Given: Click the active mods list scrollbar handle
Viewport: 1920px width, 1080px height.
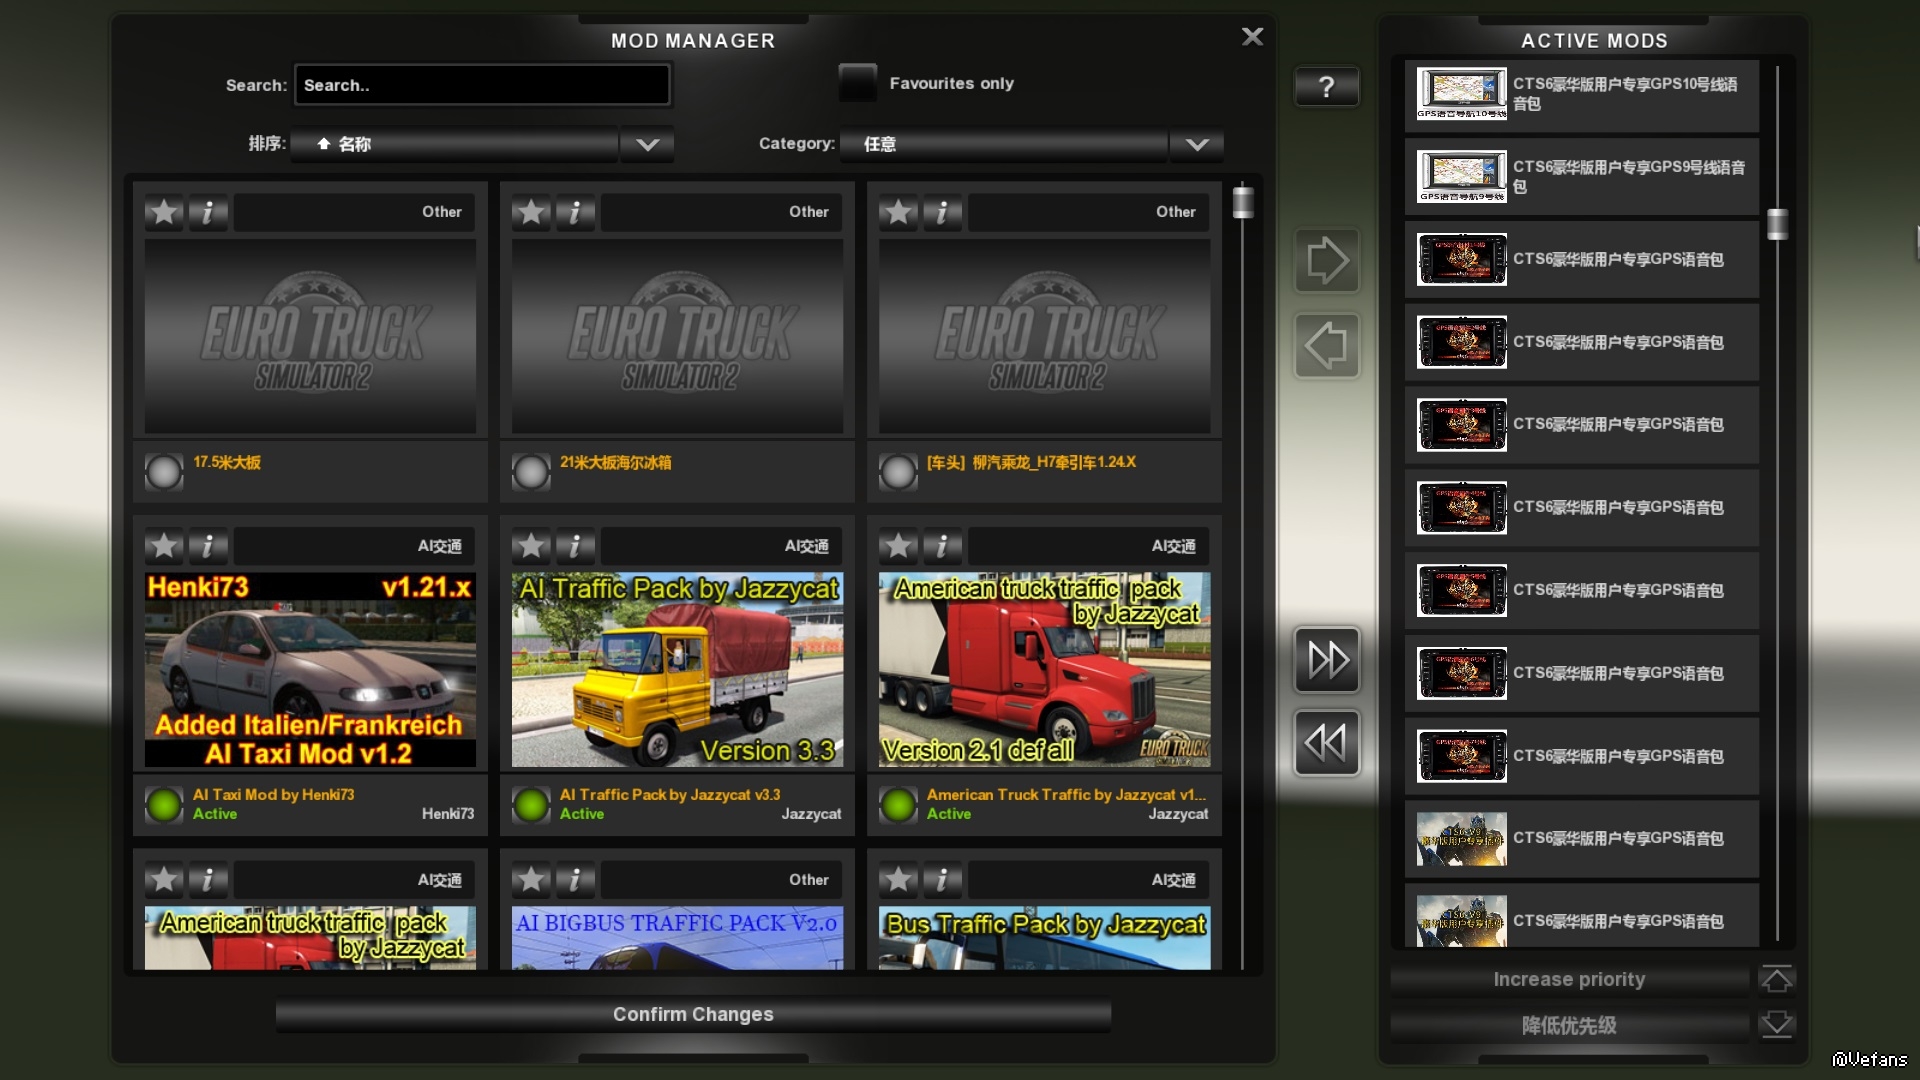Looking at the screenshot, I should (1777, 224).
